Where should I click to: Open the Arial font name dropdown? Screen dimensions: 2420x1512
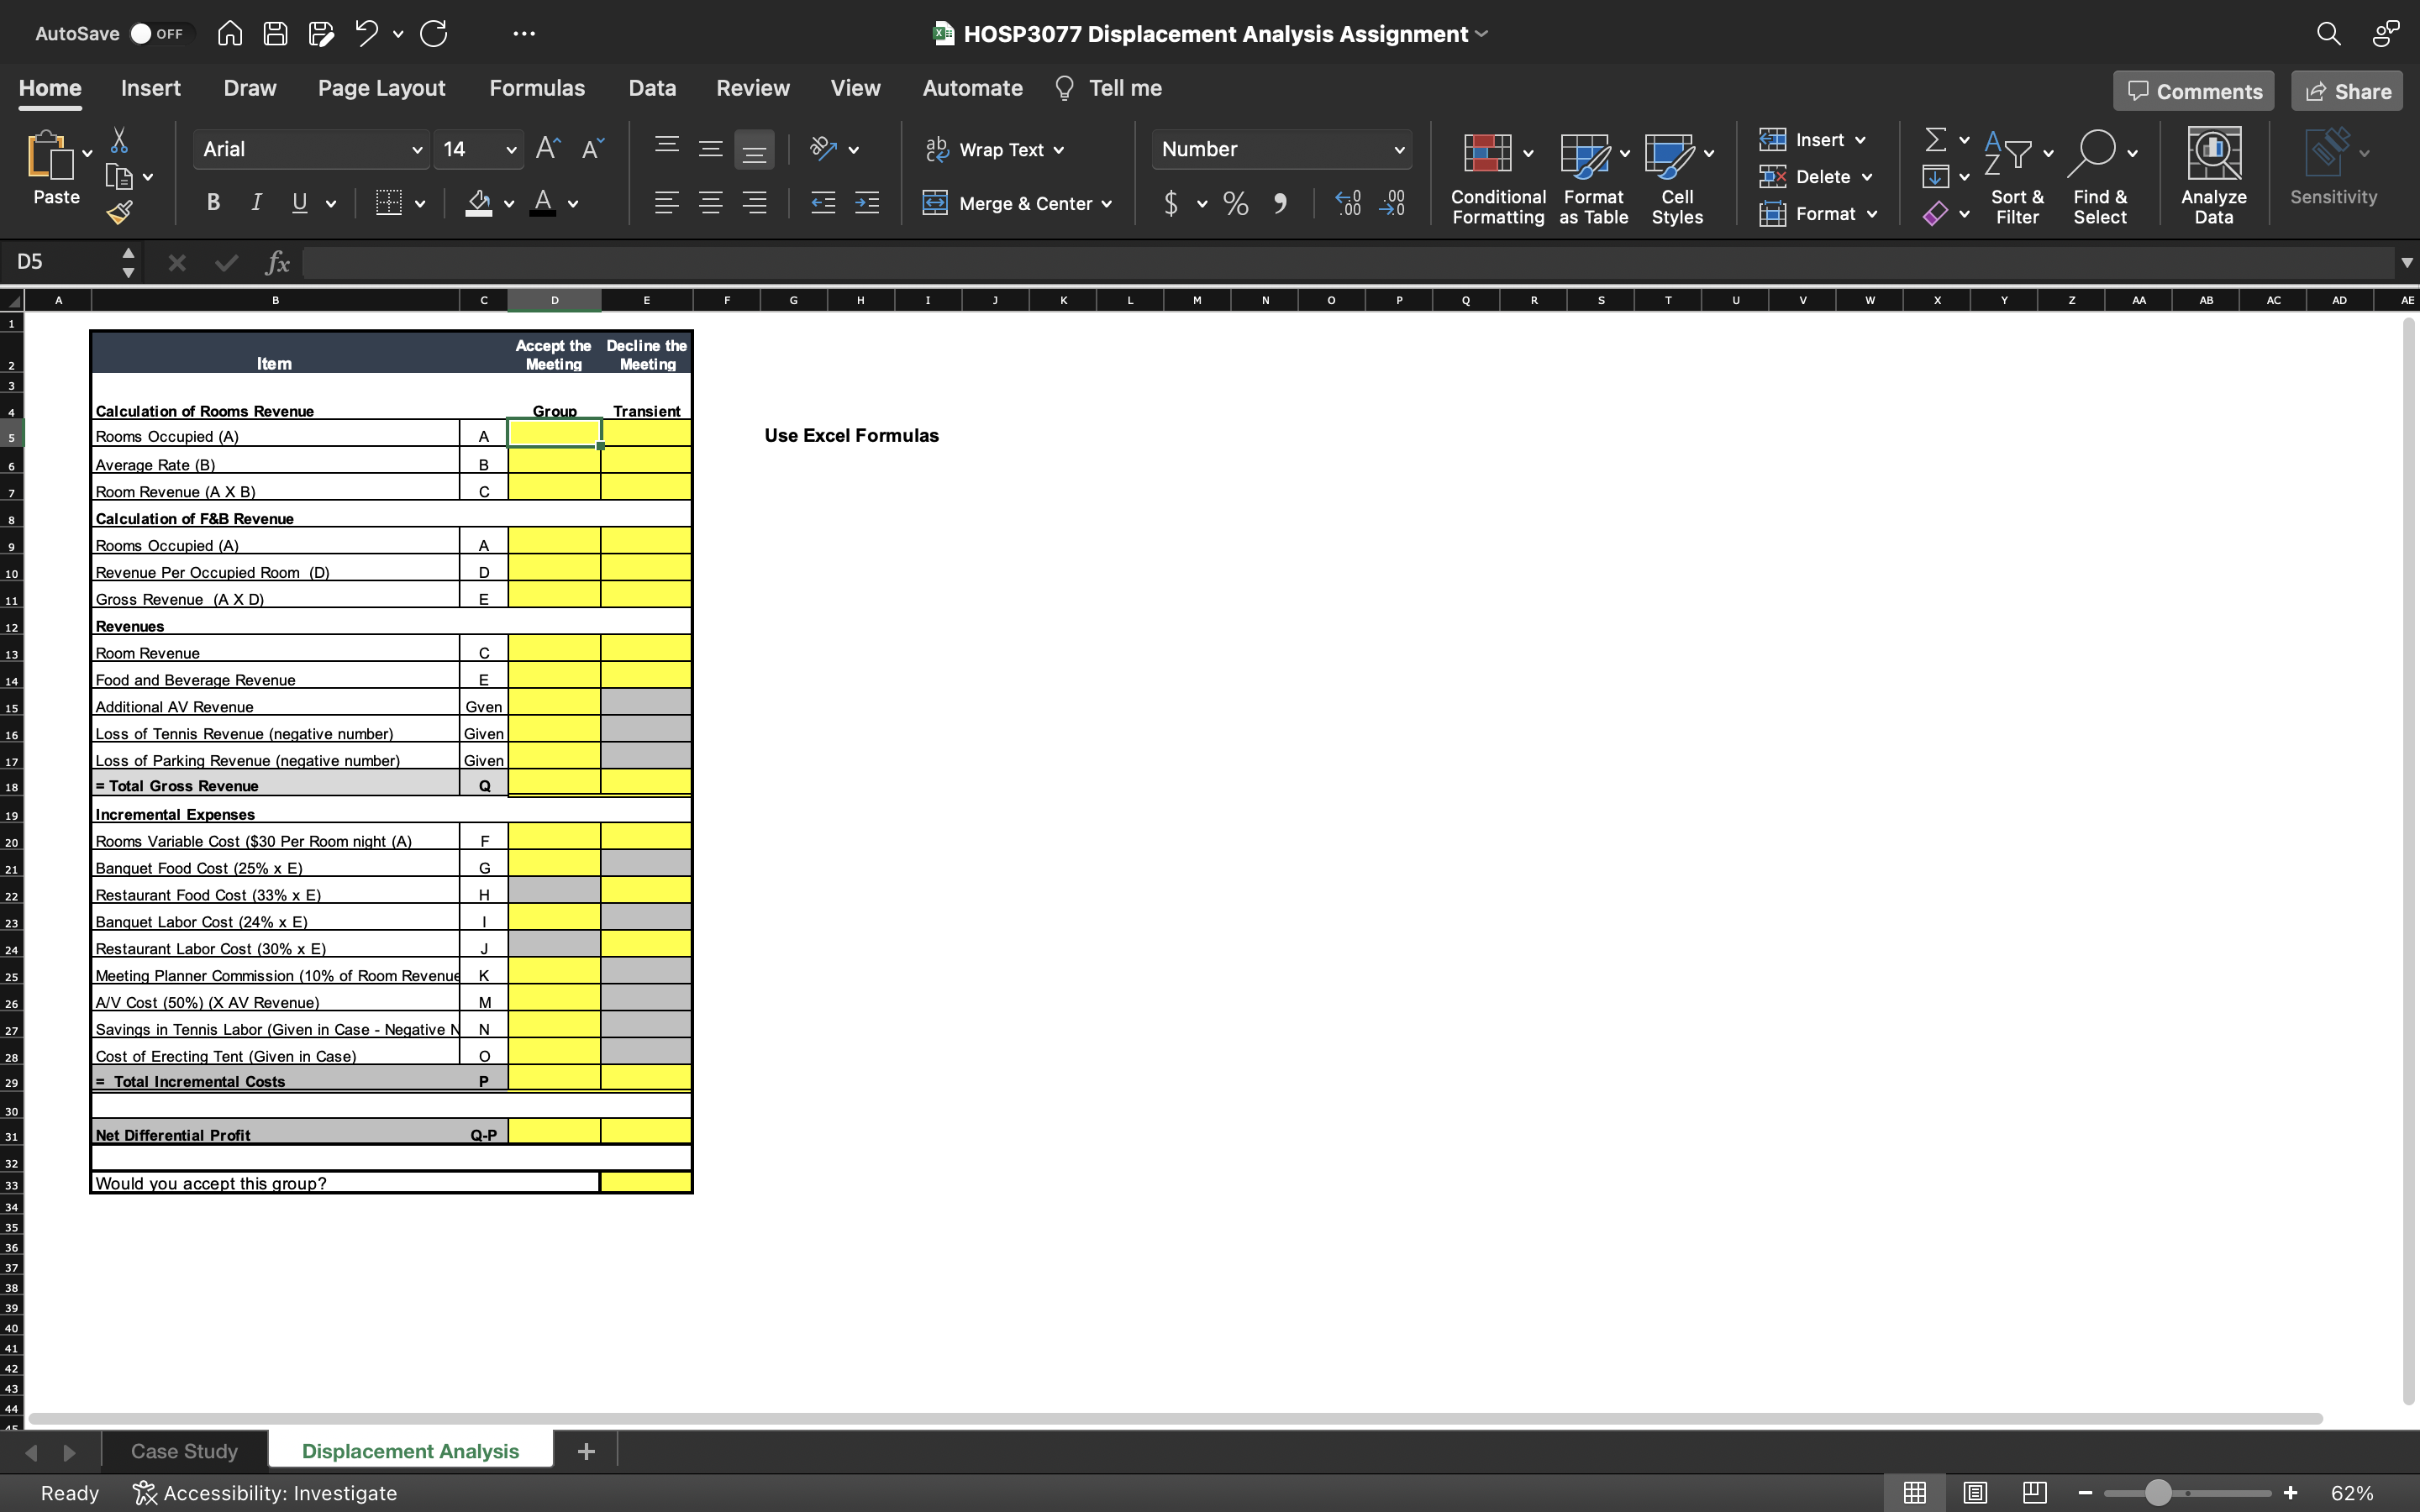(416, 150)
